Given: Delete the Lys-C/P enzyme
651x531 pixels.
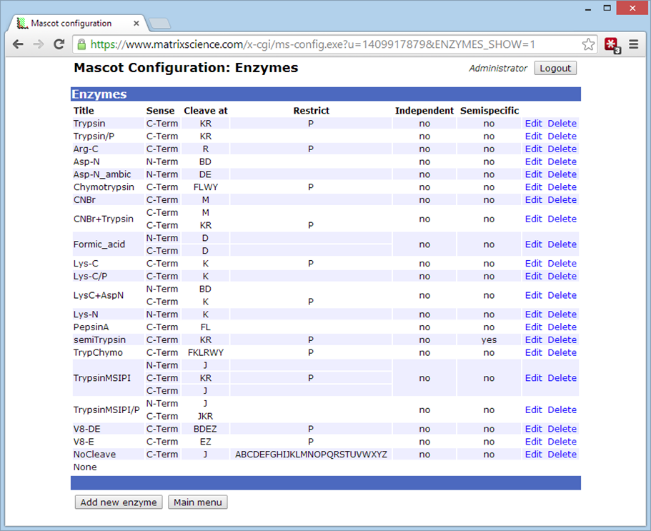Looking at the screenshot, I should pos(562,277).
